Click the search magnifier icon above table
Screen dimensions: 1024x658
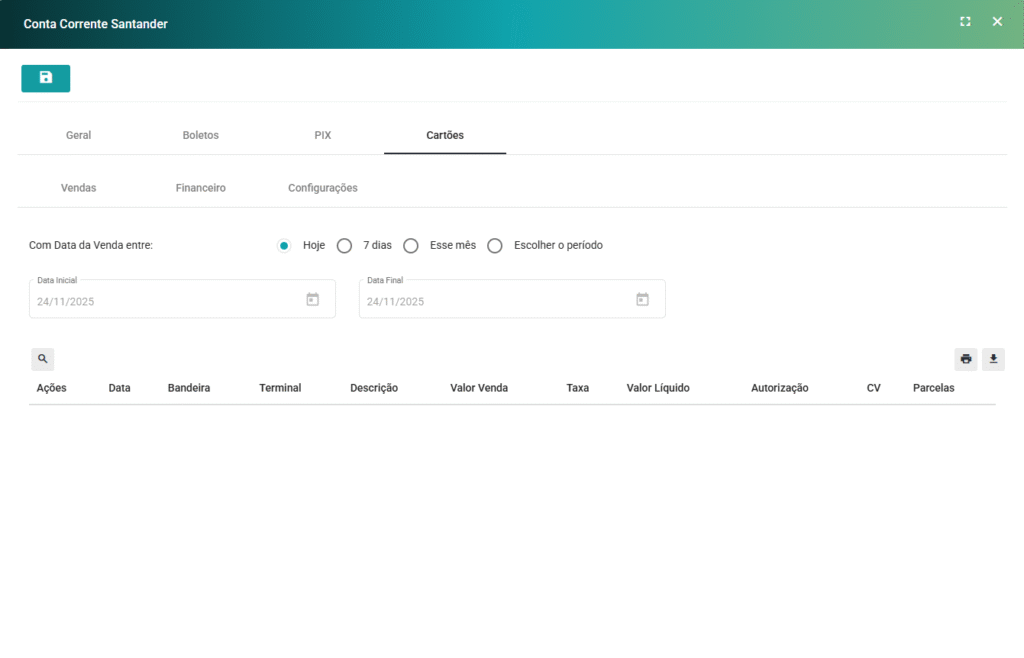click(42, 359)
